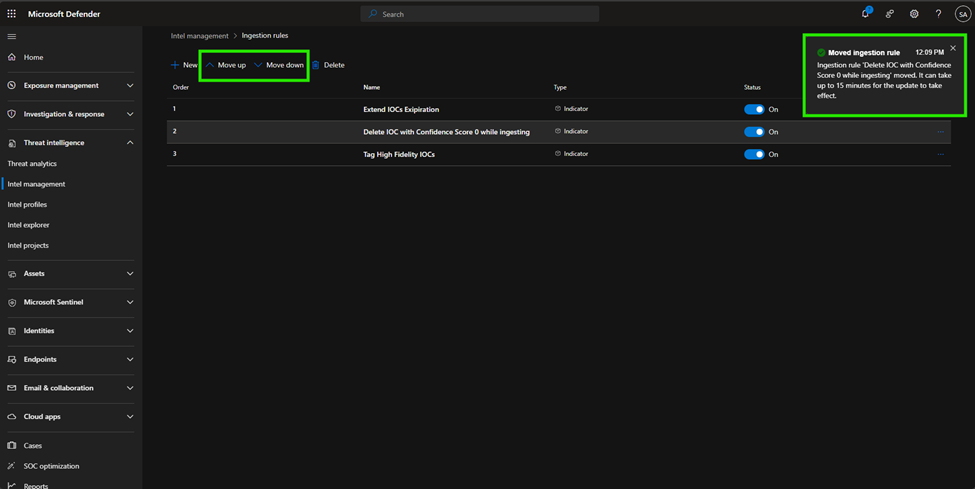The height and width of the screenshot is (489, 975).
Task: Click the Email & collaboration envelope icon
Action: tap(11, 388)
